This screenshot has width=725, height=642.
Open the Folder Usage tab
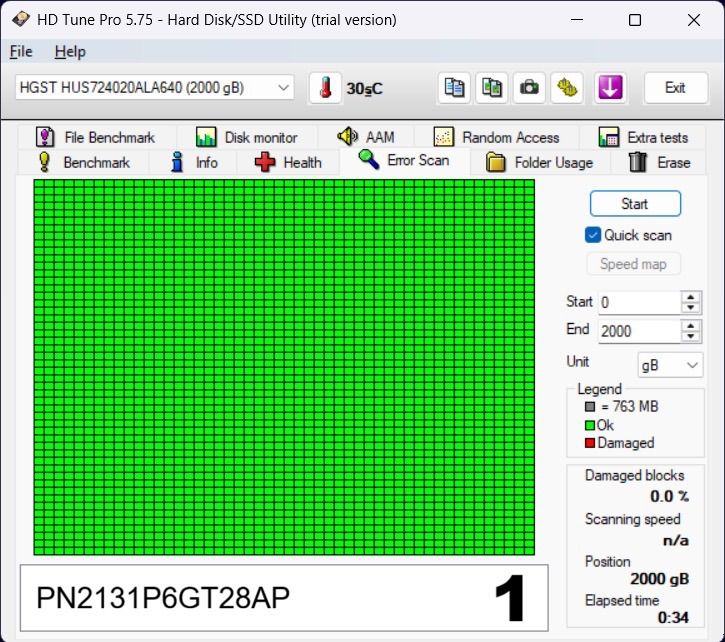(540, 162)
